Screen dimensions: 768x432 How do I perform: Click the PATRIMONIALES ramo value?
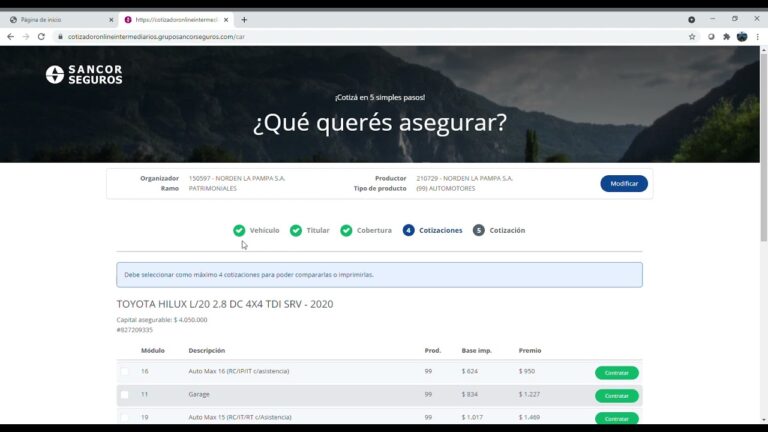pyautogui.click(x=213, y=189)
